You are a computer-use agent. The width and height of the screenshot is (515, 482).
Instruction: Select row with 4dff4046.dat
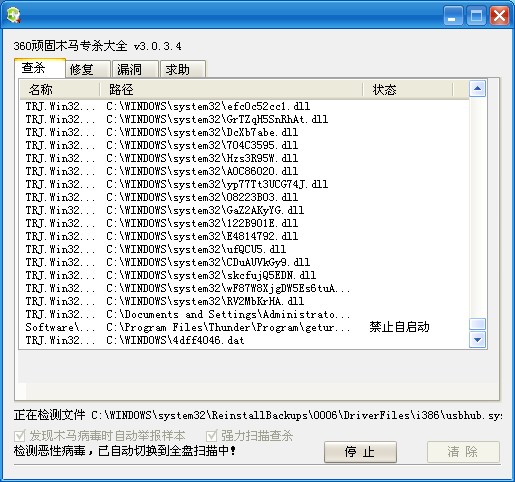pyautogui.click(x=244, y=340)
